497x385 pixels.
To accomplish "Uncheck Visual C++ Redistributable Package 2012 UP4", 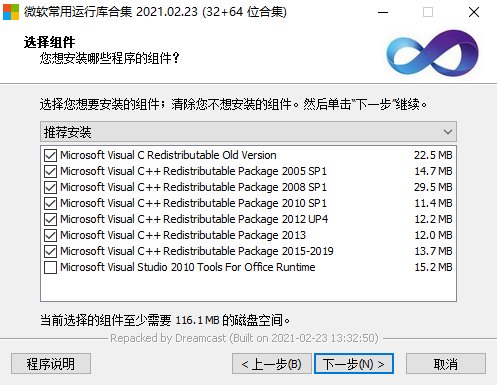I will 50,219.
